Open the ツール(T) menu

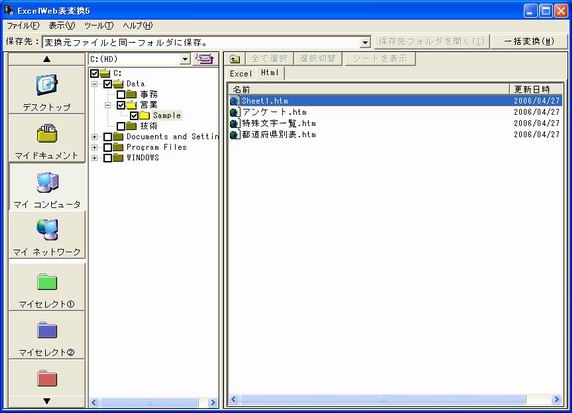[x=98, y=26]
